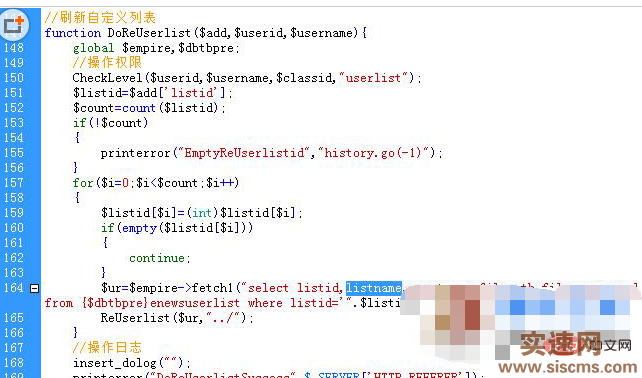This screenshot has height=378, width=642.
Task: Select line number 148 in the gutter
Action: 14,48
